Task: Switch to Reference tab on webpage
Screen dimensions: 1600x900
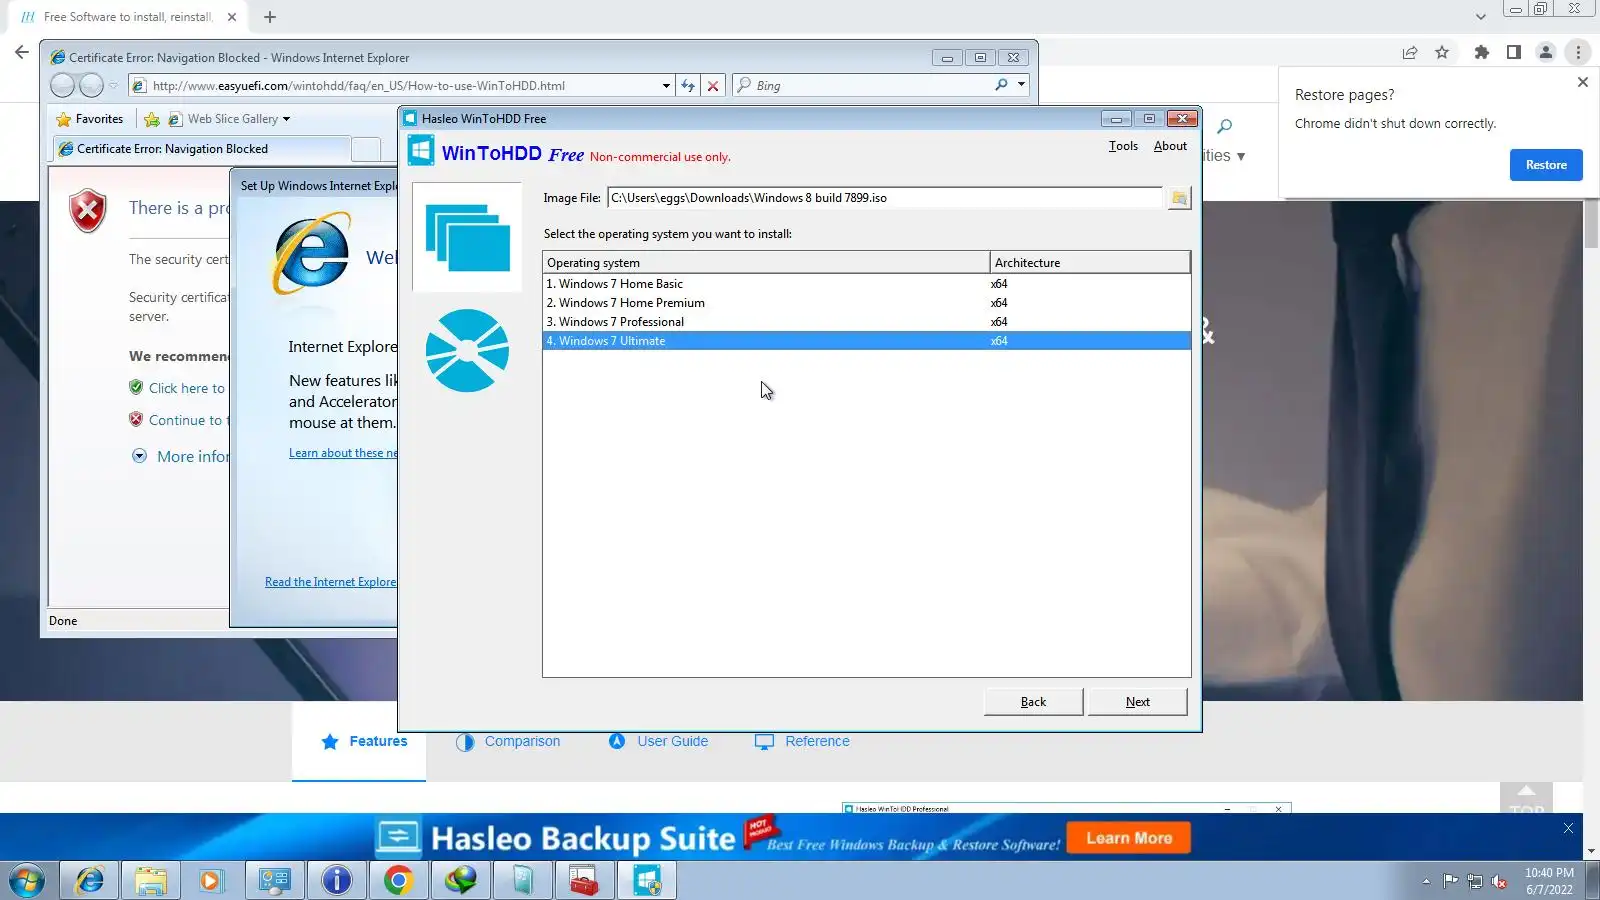Action: (x=802, y=742)
